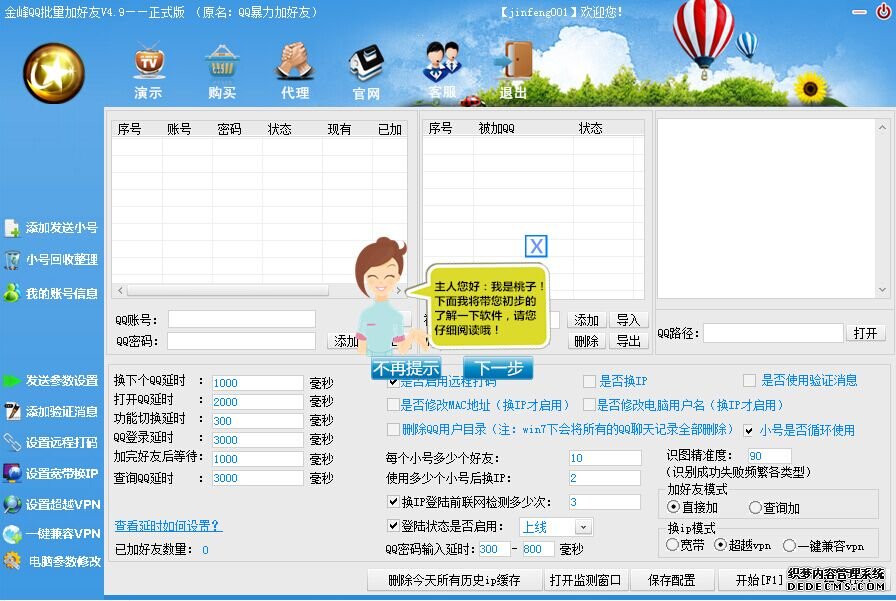Enable the 是否换IP checkbox
Viewport: 896px width, 601px height.
click(x=590, y=381)
